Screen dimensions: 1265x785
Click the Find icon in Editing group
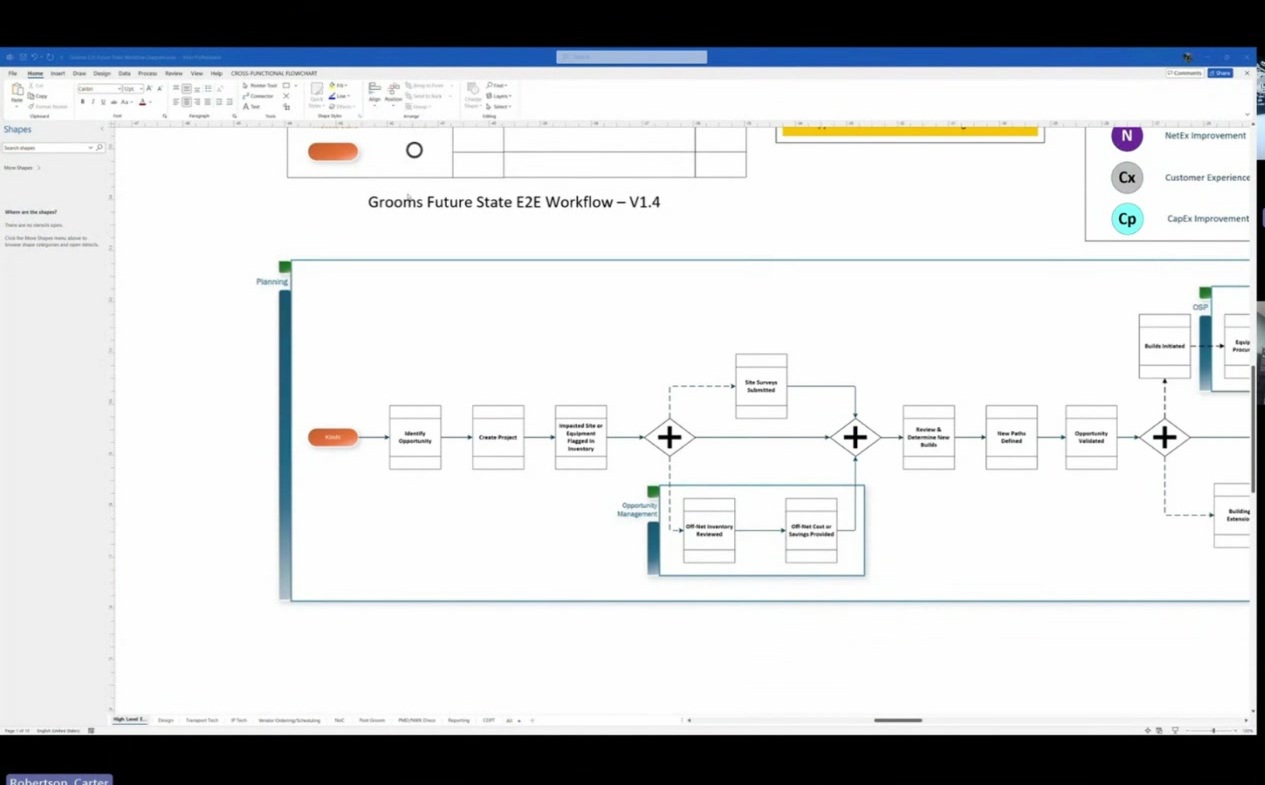tap(496, 86)
